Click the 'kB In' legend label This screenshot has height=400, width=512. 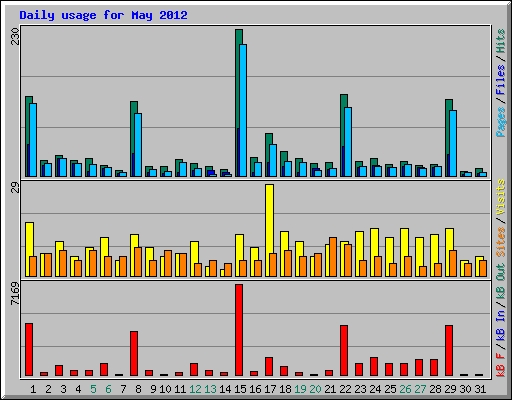coord(501,325)
